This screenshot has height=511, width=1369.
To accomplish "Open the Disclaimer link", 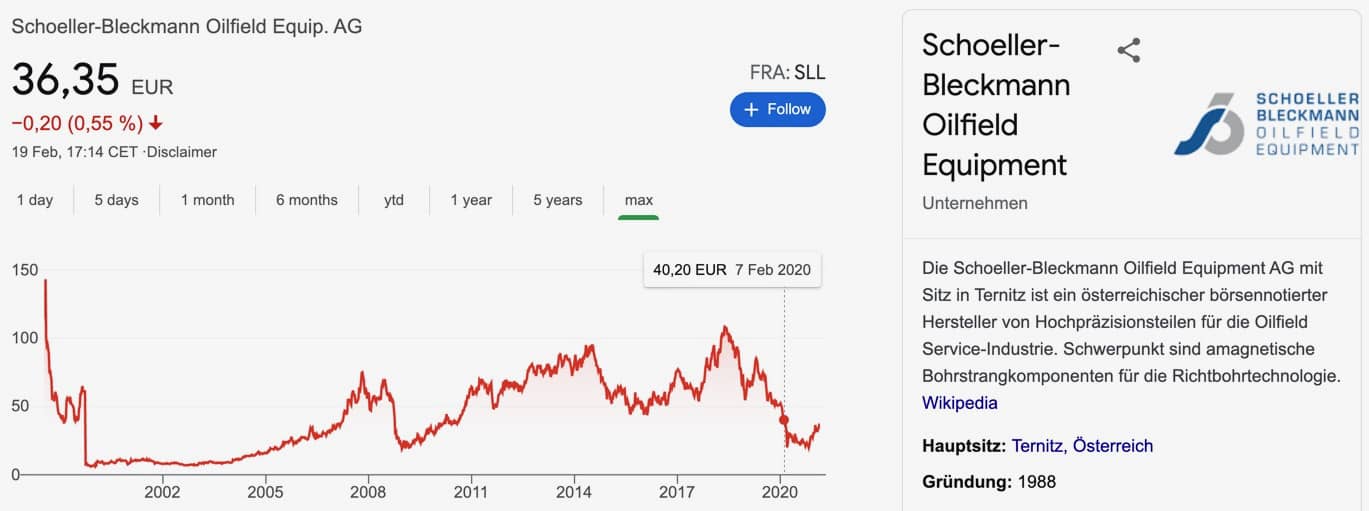I will point(183,152).
